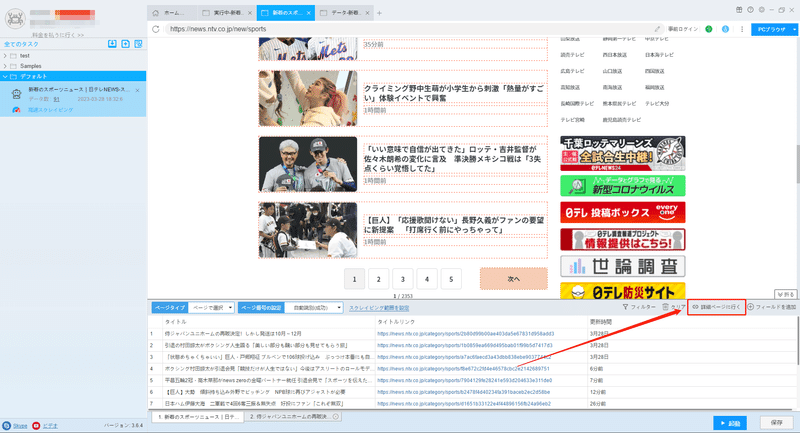The image size is (800, 433).
Task: Go to page 5 in pagination
Action: coord(451,279)
